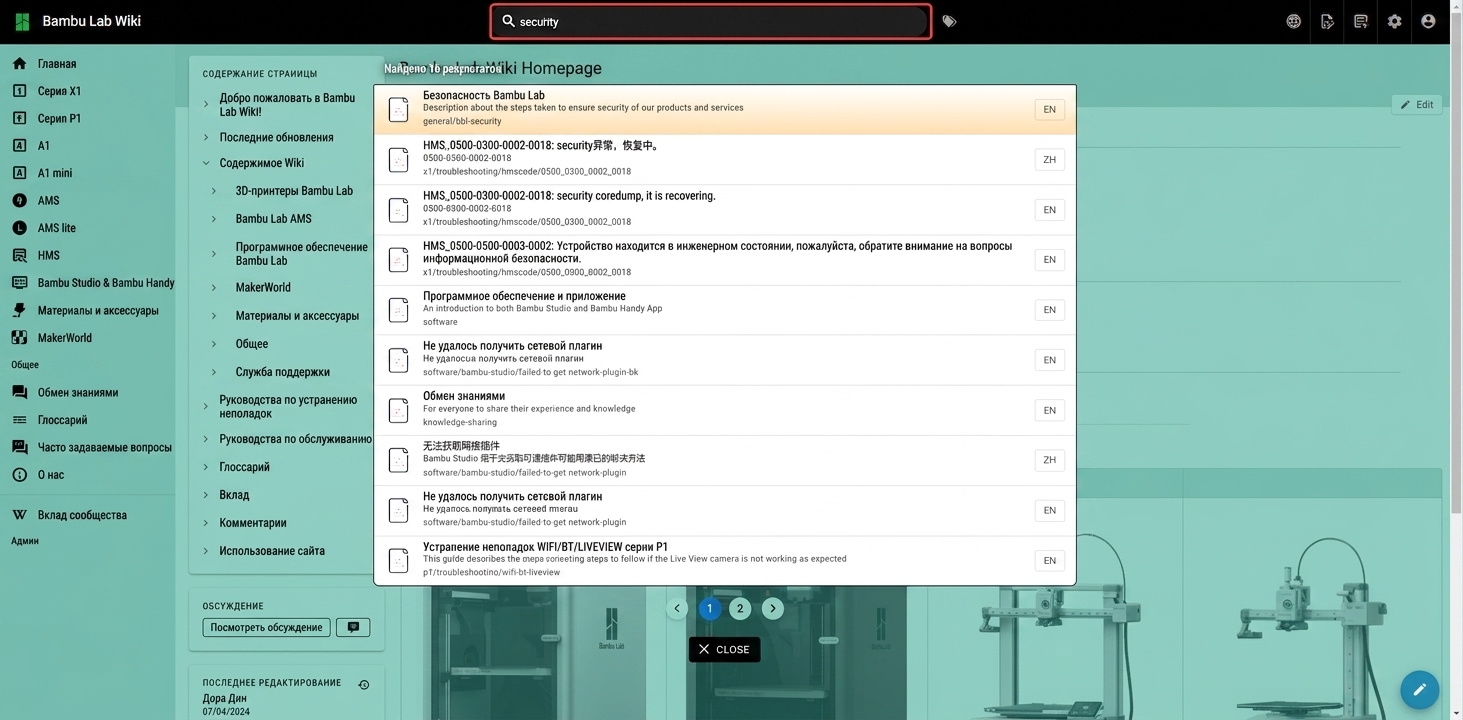Screen dimensions: 1463x720
Task: Select results page 1 in pagination
Action: (x=709, y=608)
